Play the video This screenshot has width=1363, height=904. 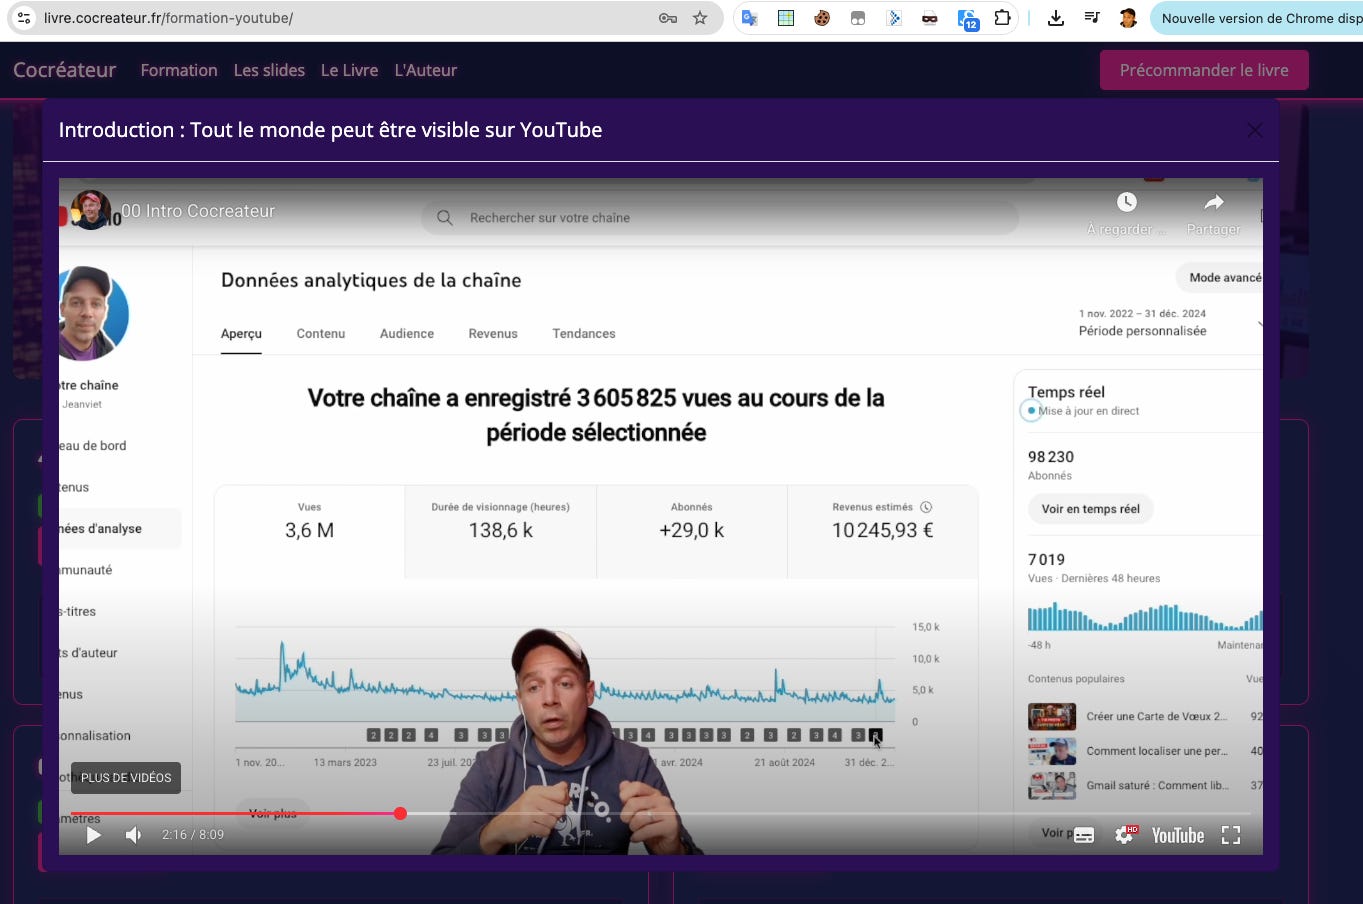click(93, 835)
